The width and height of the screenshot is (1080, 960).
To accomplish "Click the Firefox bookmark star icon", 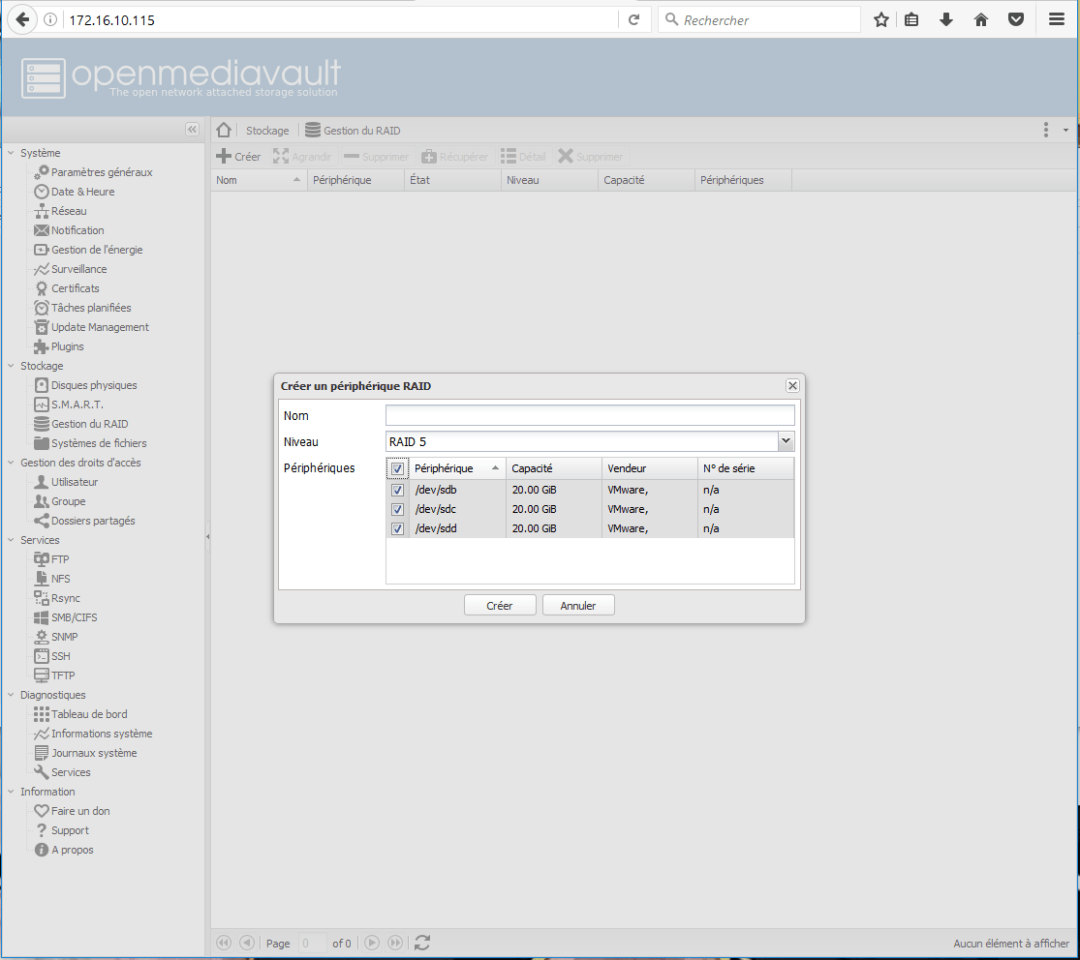I will (881, 20).
